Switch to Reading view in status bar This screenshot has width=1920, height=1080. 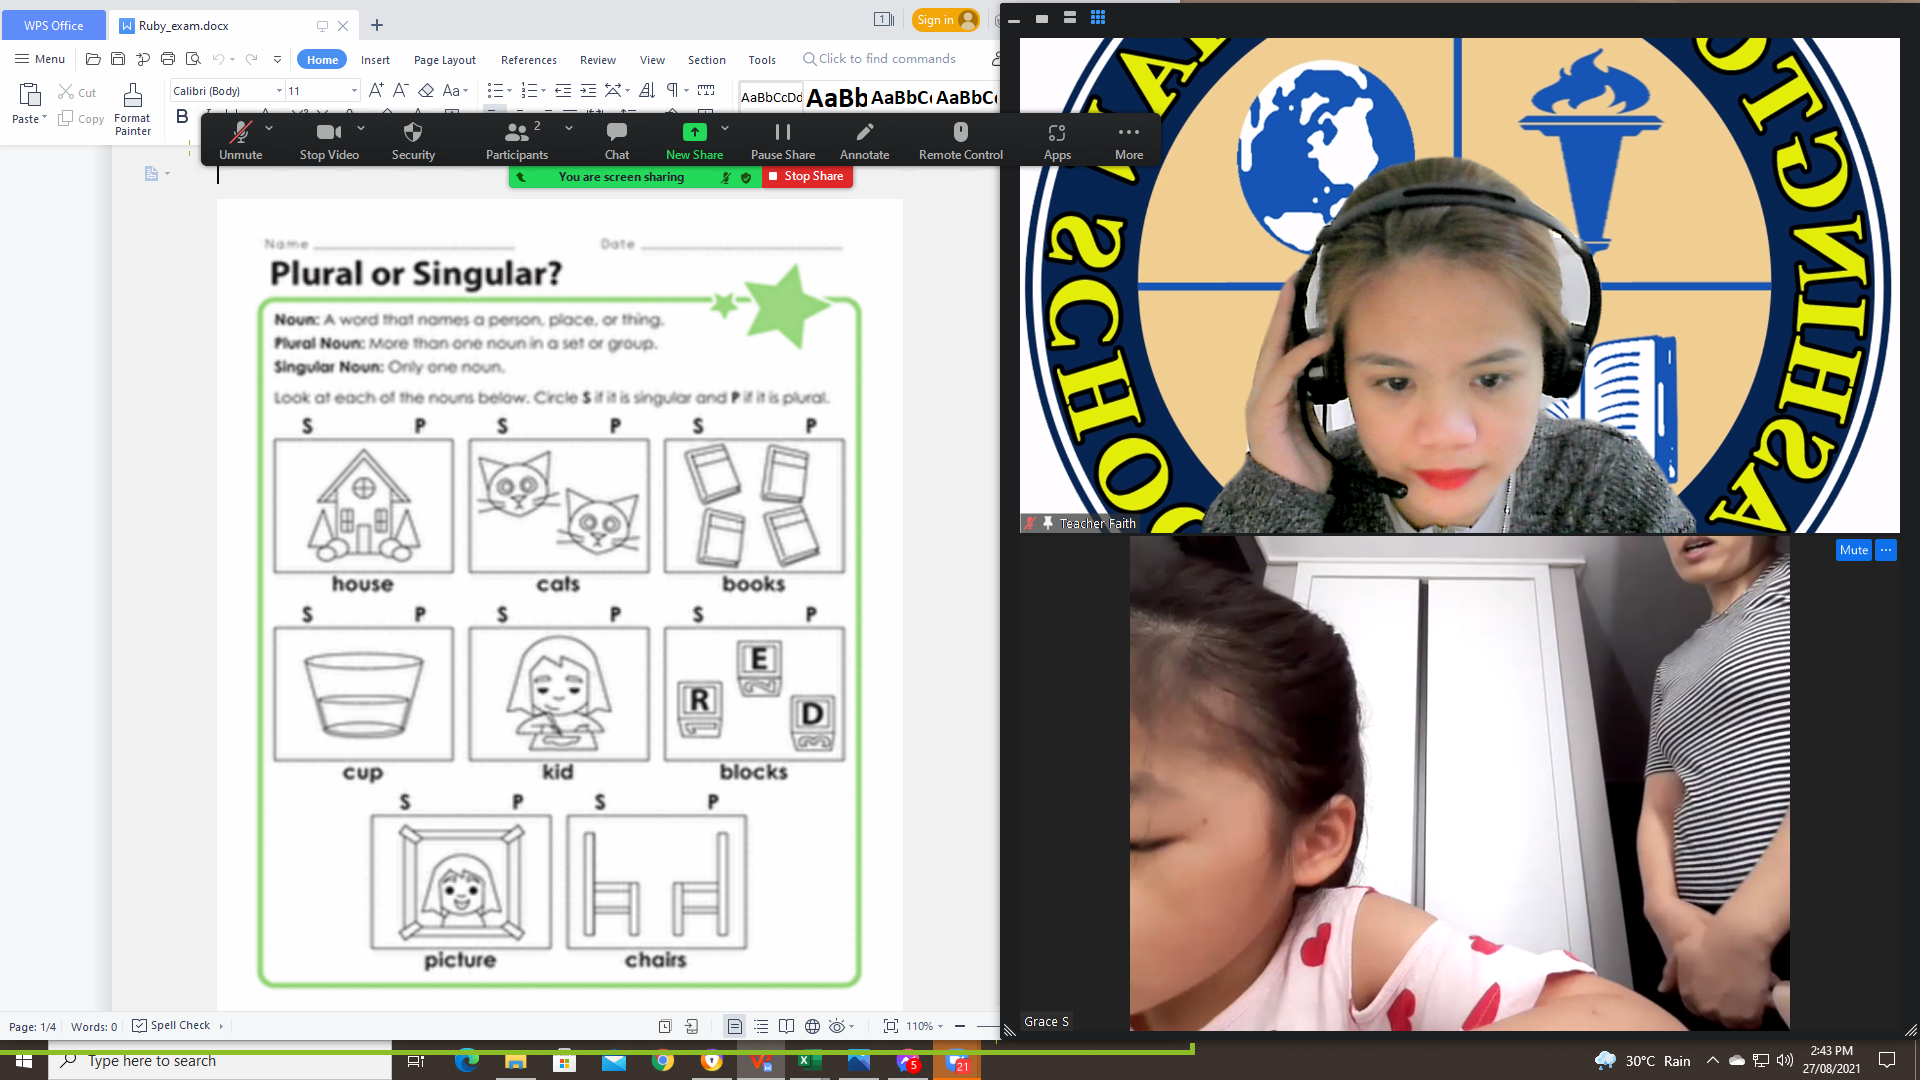787,1026
